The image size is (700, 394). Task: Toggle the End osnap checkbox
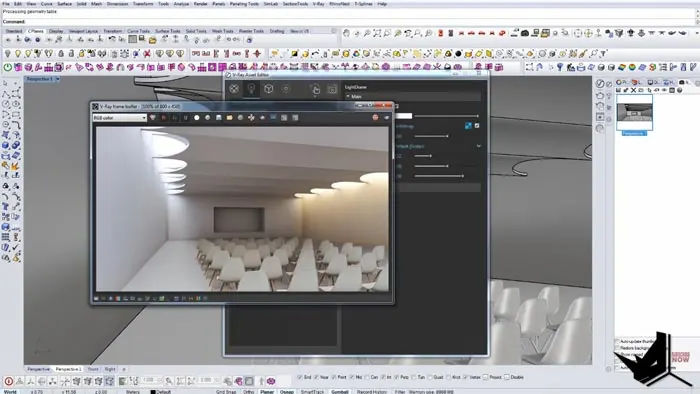pyautogui.click(x=300, y=377)
